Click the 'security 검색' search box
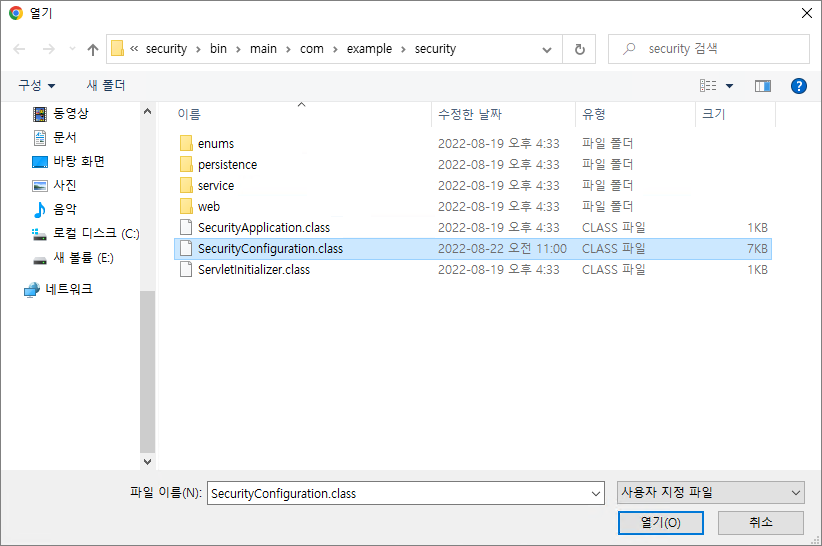822x546 pixels. (x=709, y=49)
